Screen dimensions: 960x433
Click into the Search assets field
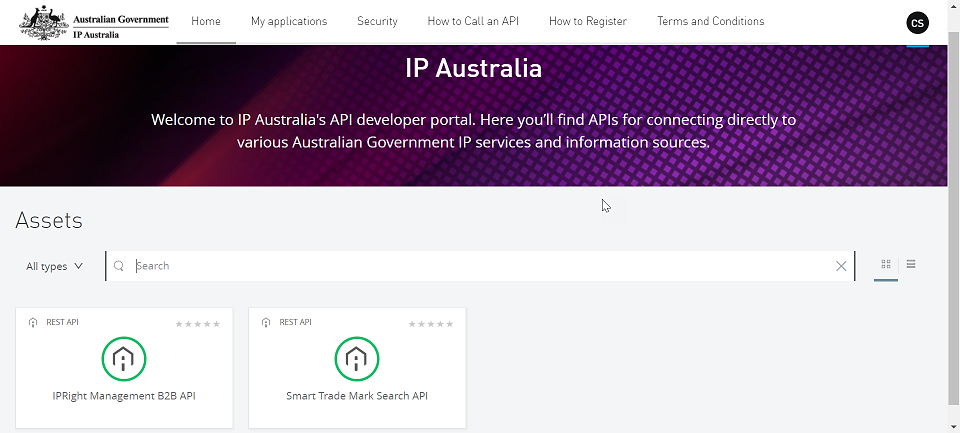pos(481,266)
